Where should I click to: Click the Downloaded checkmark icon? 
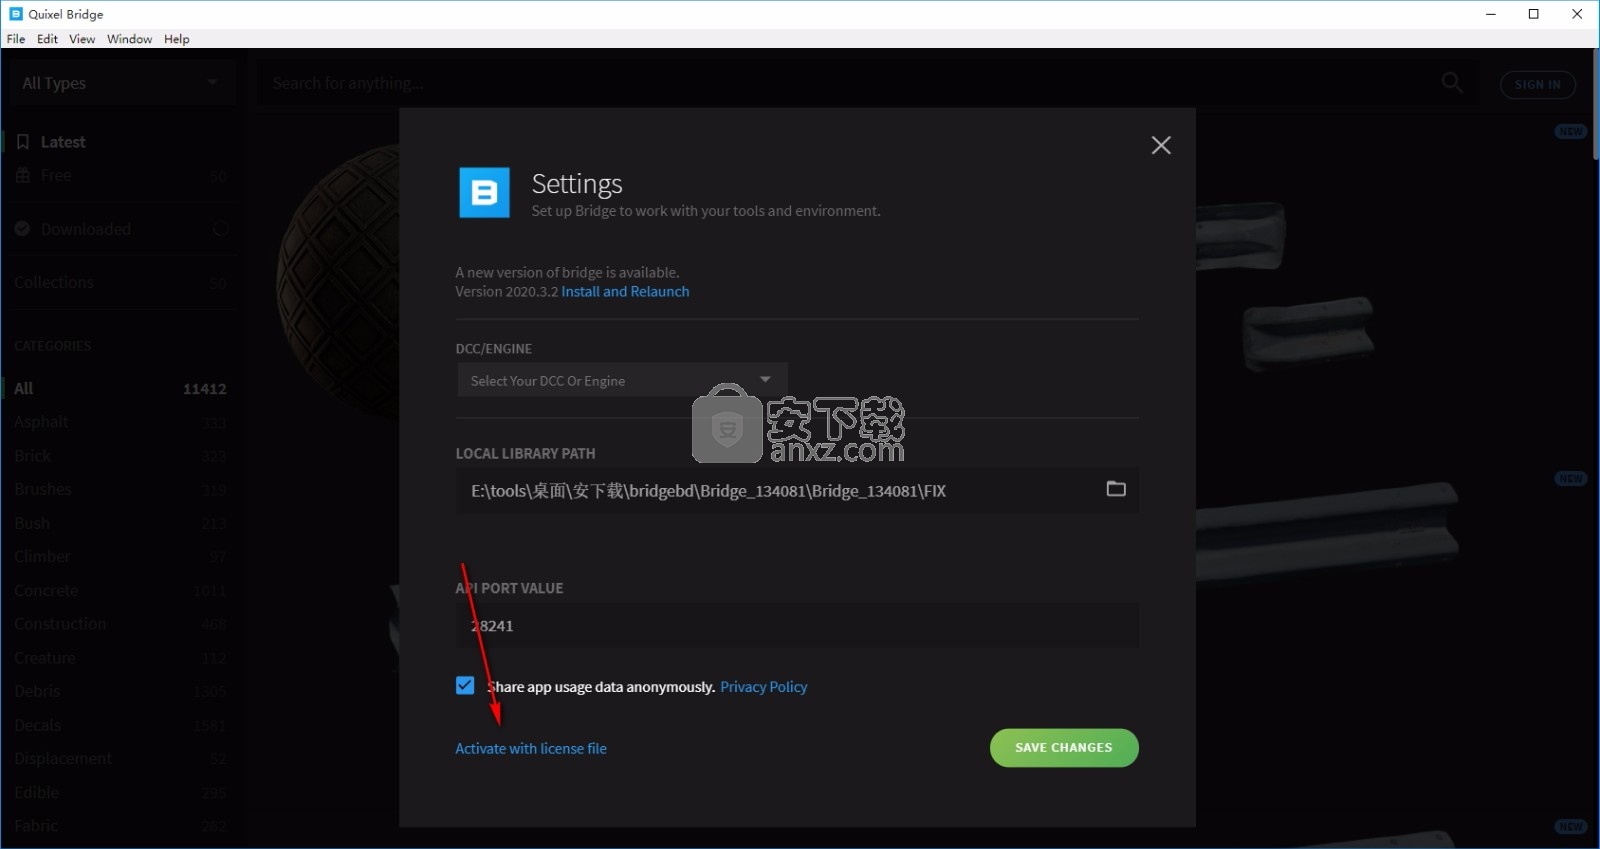[22, 229]
